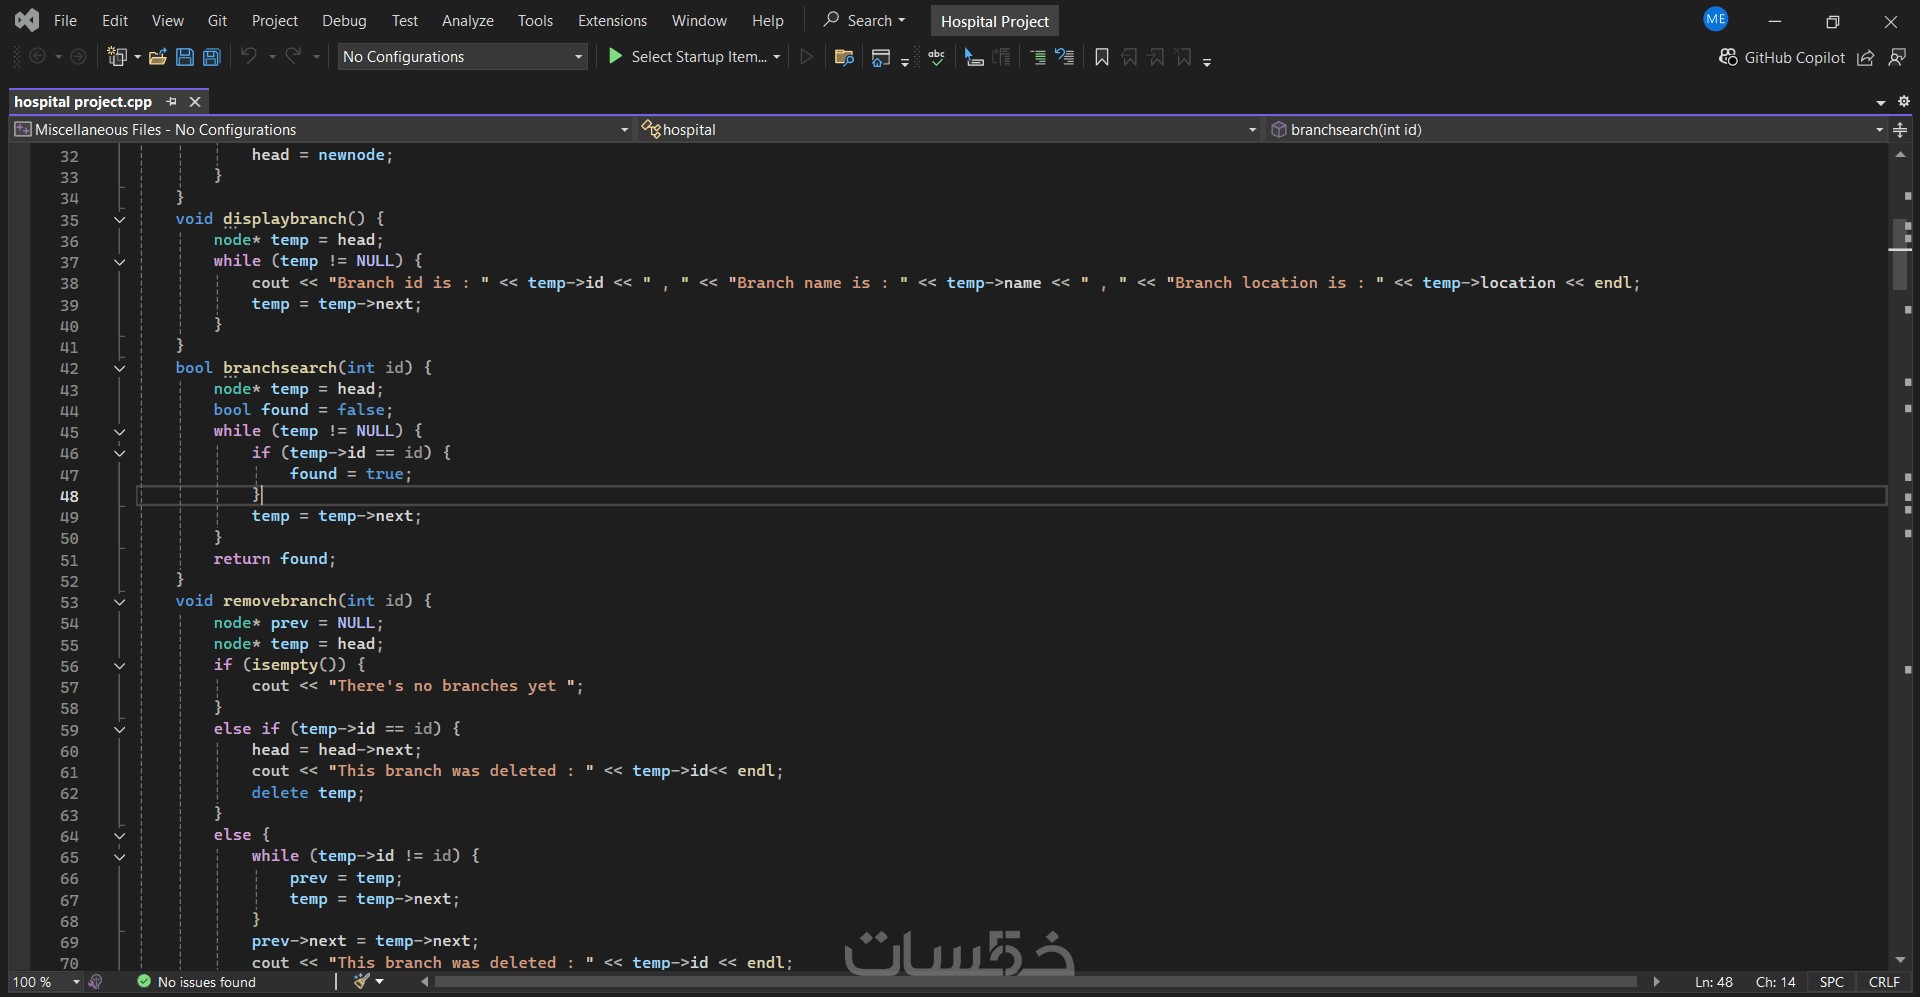Expand the Select Startup Item dropdown arrow
Viewport: 1920px width, 997px height.
777,57
